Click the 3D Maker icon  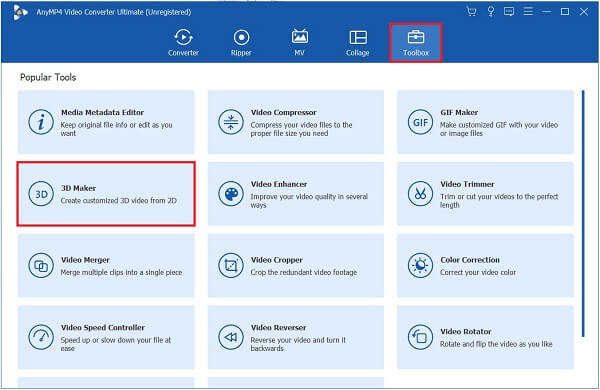tap(41, 194)
